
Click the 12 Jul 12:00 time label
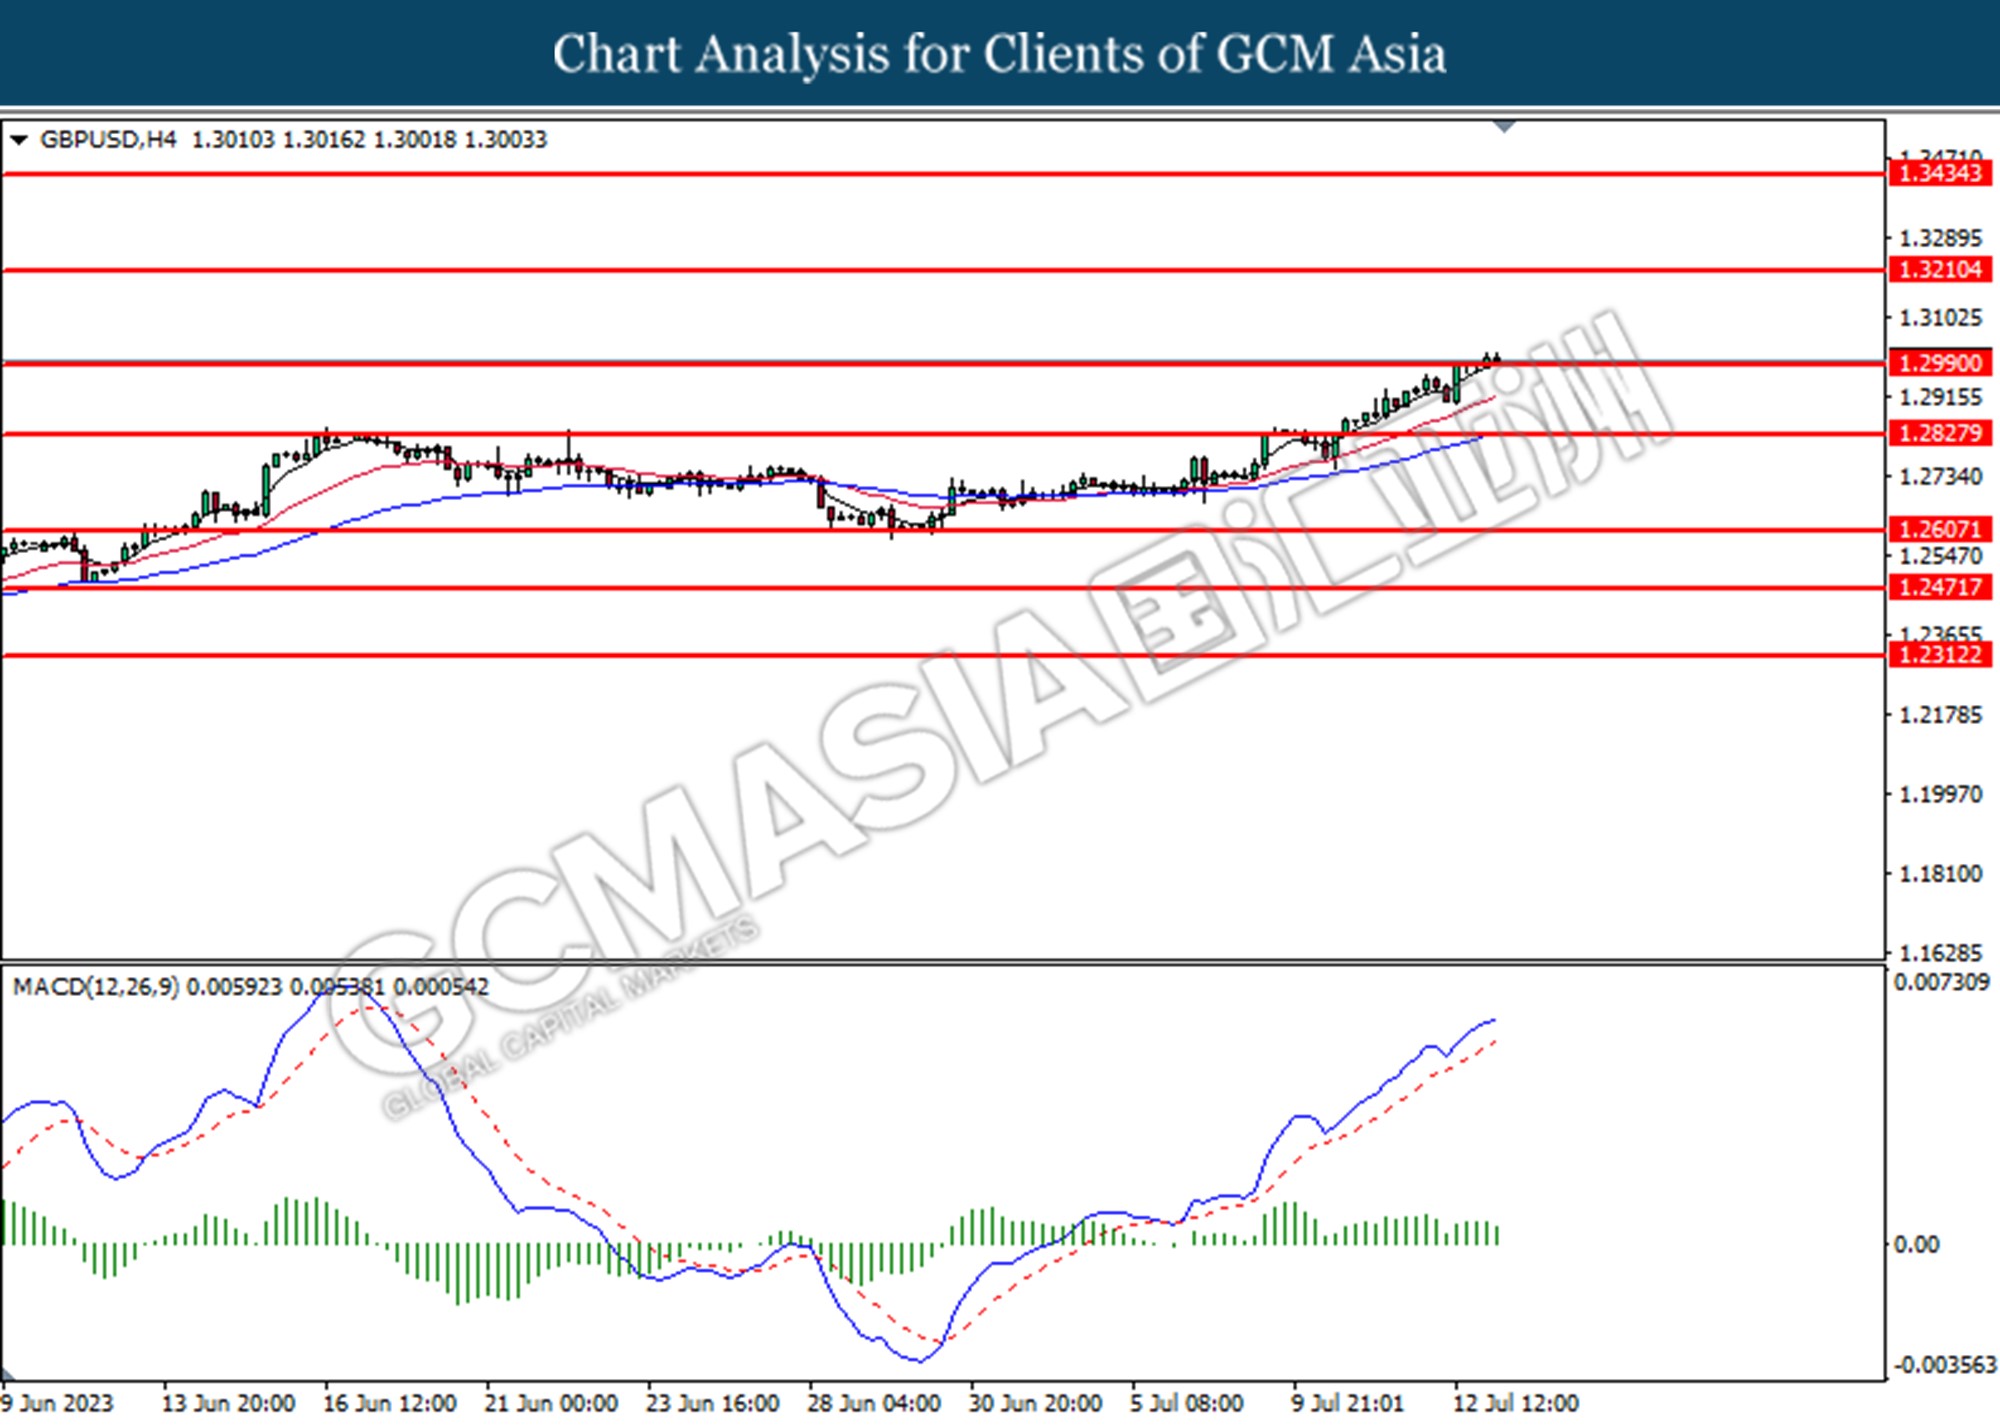click(x=1516, y=1404)
